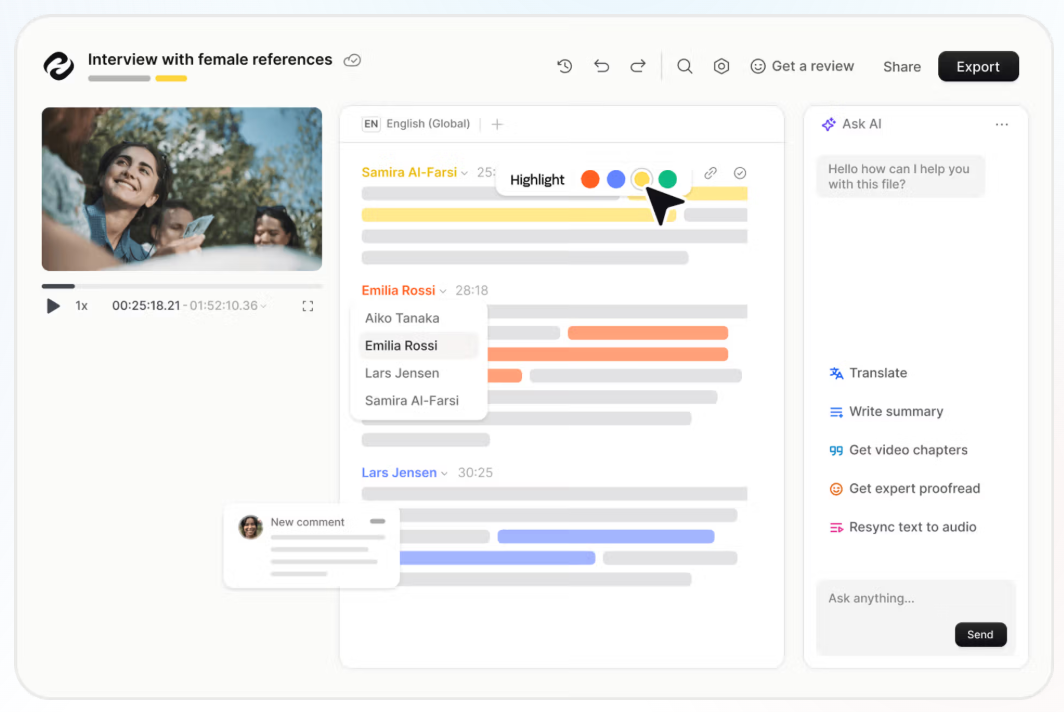Choose Lars Jensen from speaker list
Screen dimensions: 1064x712
point(402,373)
